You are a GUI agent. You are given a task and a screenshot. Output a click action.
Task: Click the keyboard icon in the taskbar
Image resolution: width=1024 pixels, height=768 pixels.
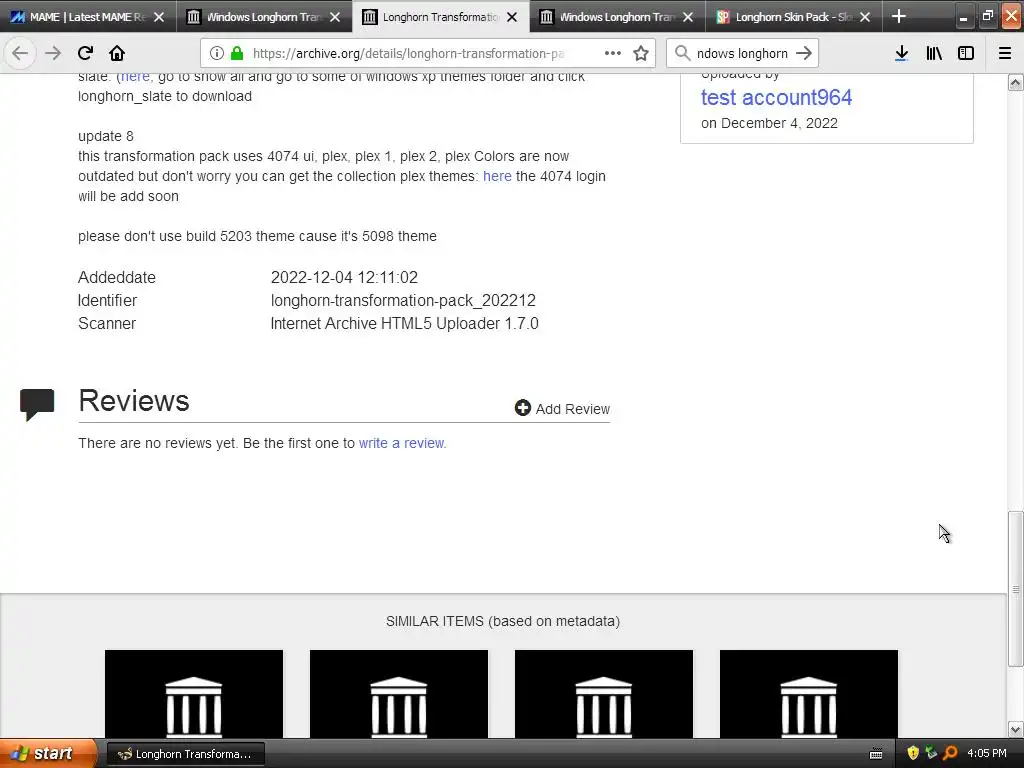[x=876, y=754]
